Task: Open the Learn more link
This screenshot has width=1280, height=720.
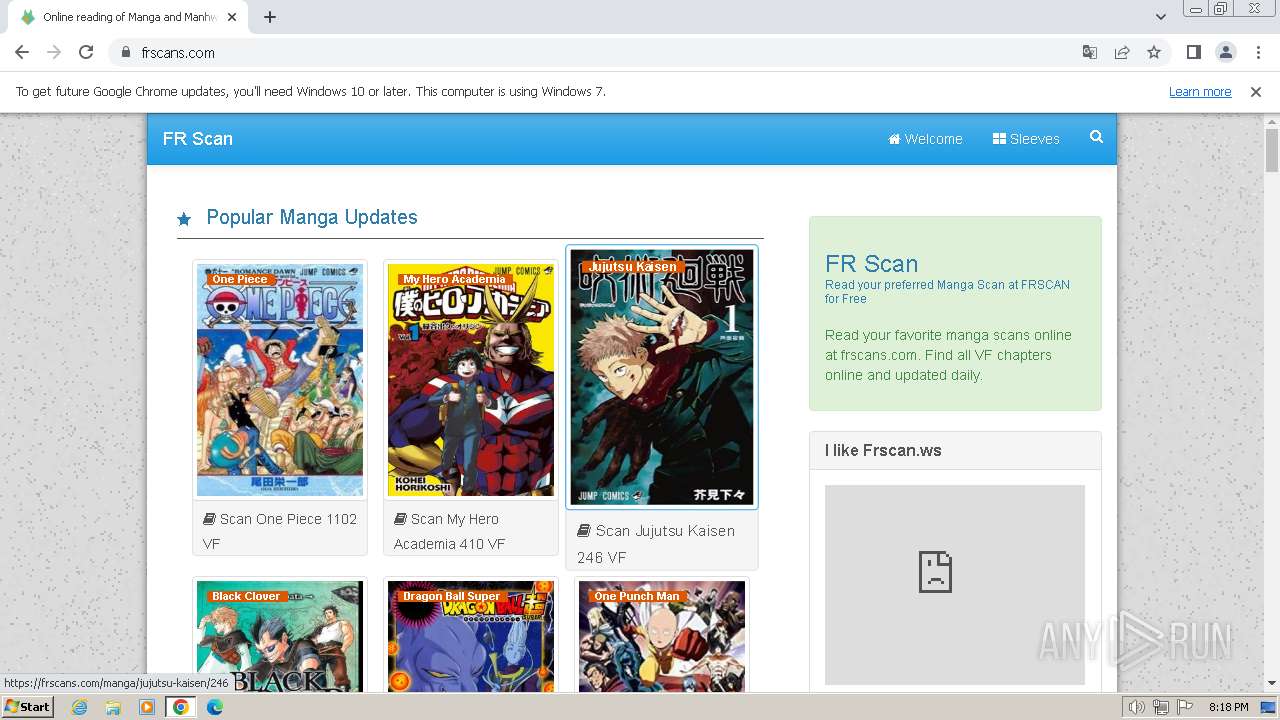Action: click(1200, 92)
